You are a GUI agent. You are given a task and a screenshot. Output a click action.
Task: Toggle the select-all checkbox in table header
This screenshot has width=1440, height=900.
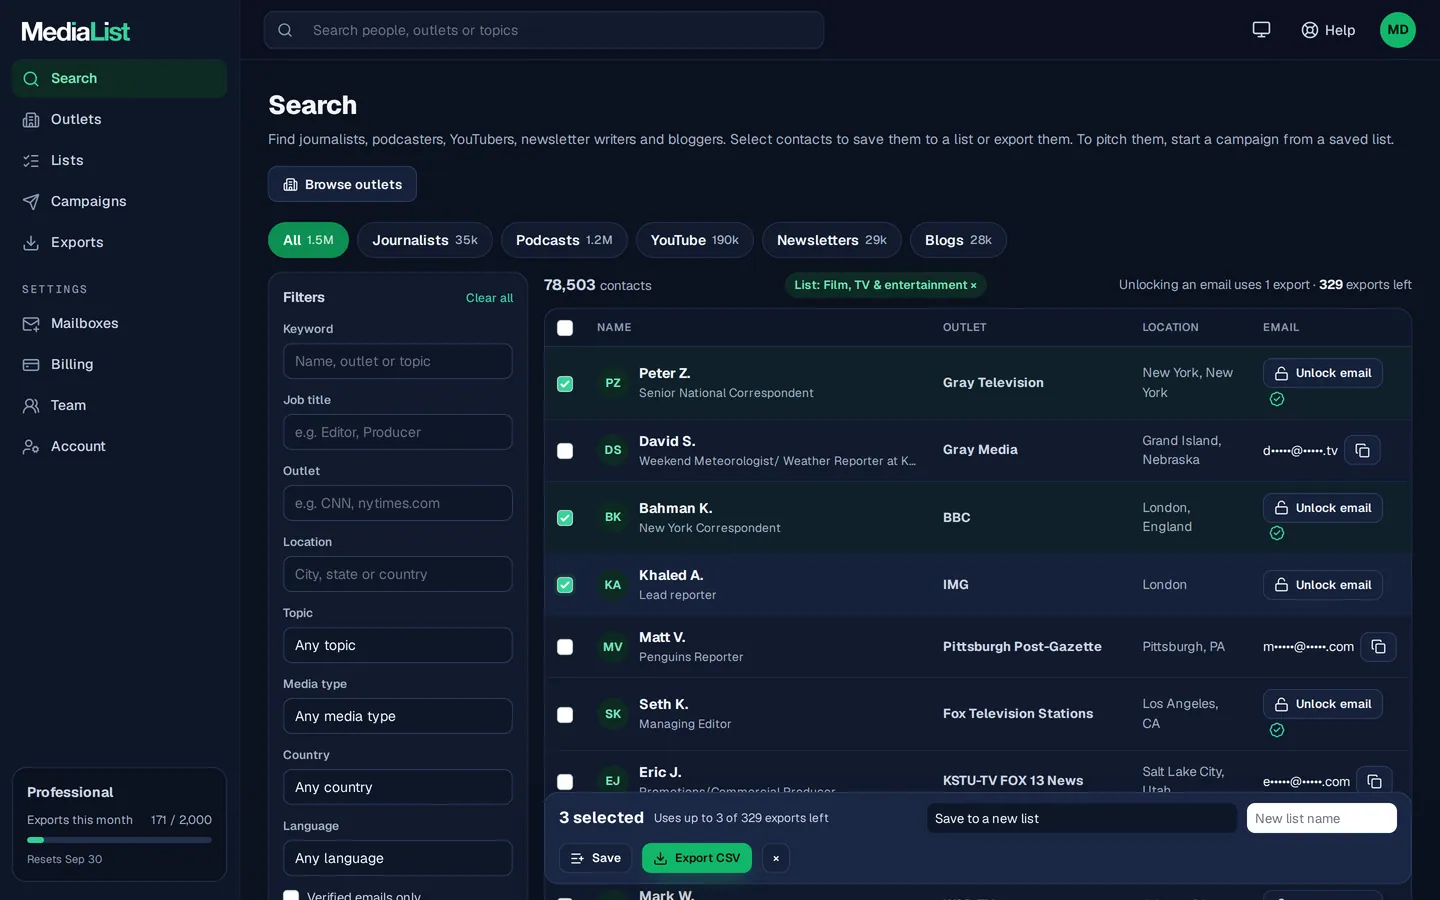point(565,328)
